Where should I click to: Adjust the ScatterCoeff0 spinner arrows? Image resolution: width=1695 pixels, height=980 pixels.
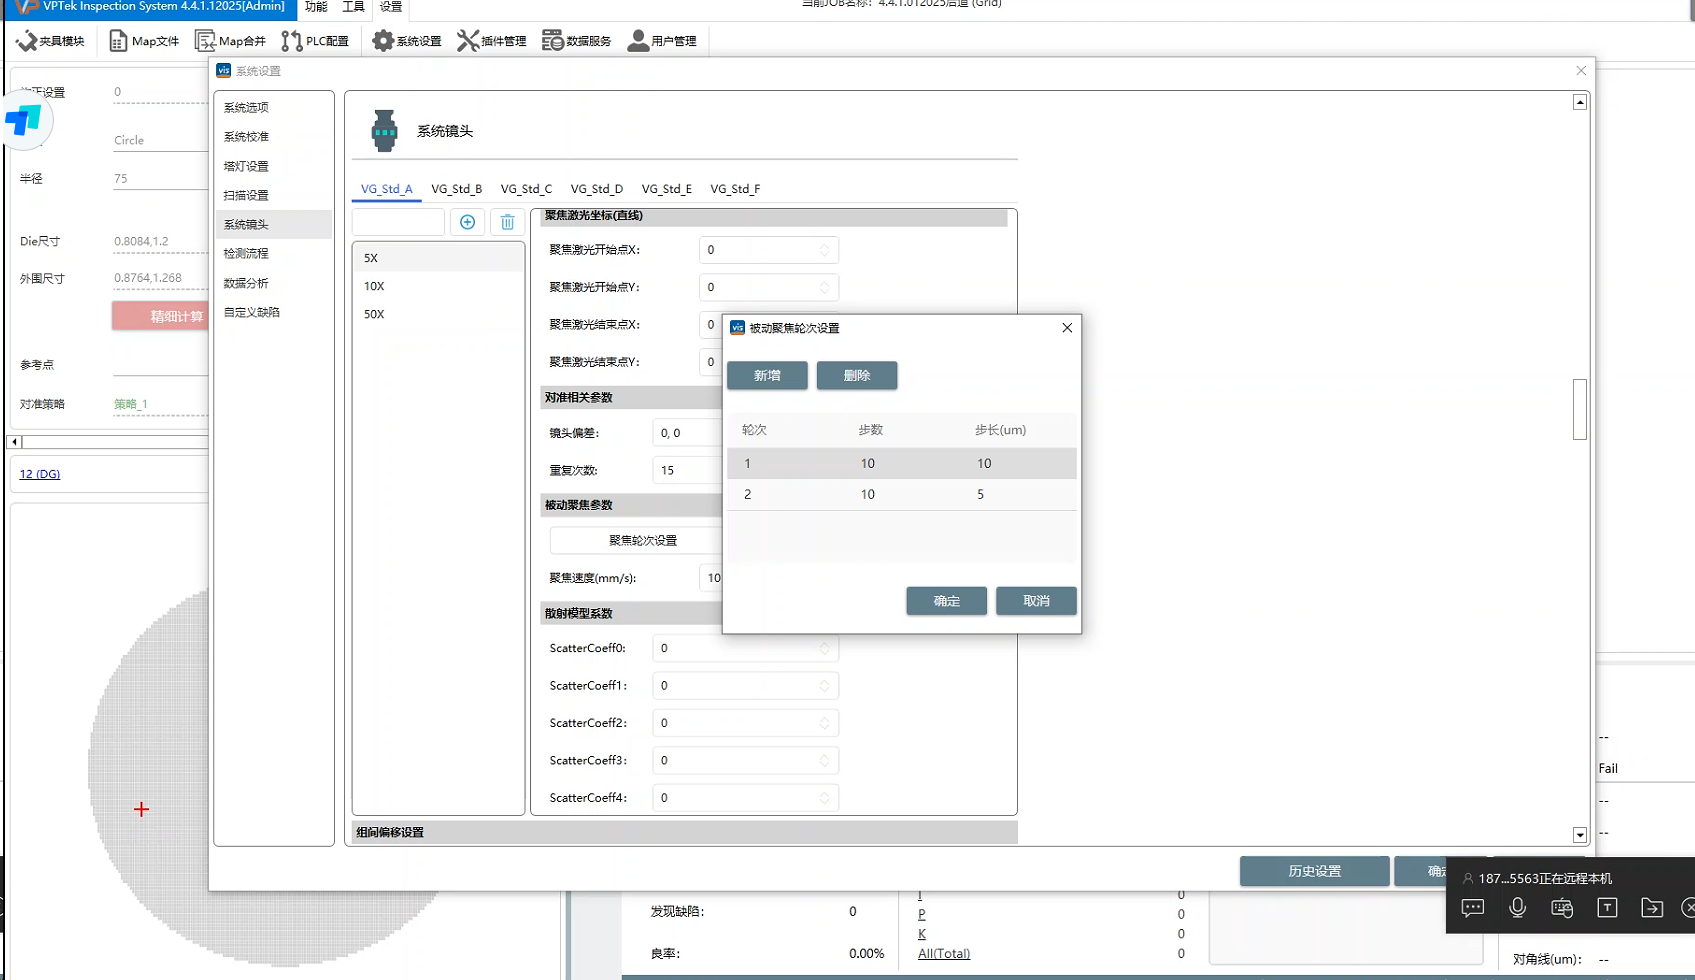824,649
